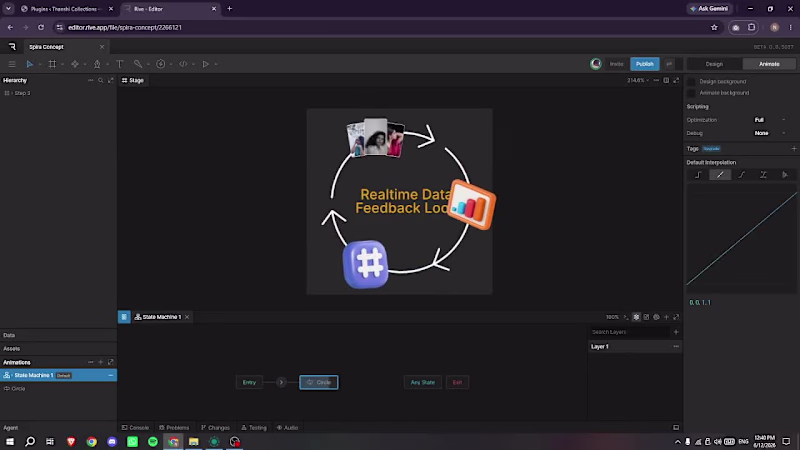800x450 pixels.
Task: Select Hold step interpolation
Action: pos(698,175)
